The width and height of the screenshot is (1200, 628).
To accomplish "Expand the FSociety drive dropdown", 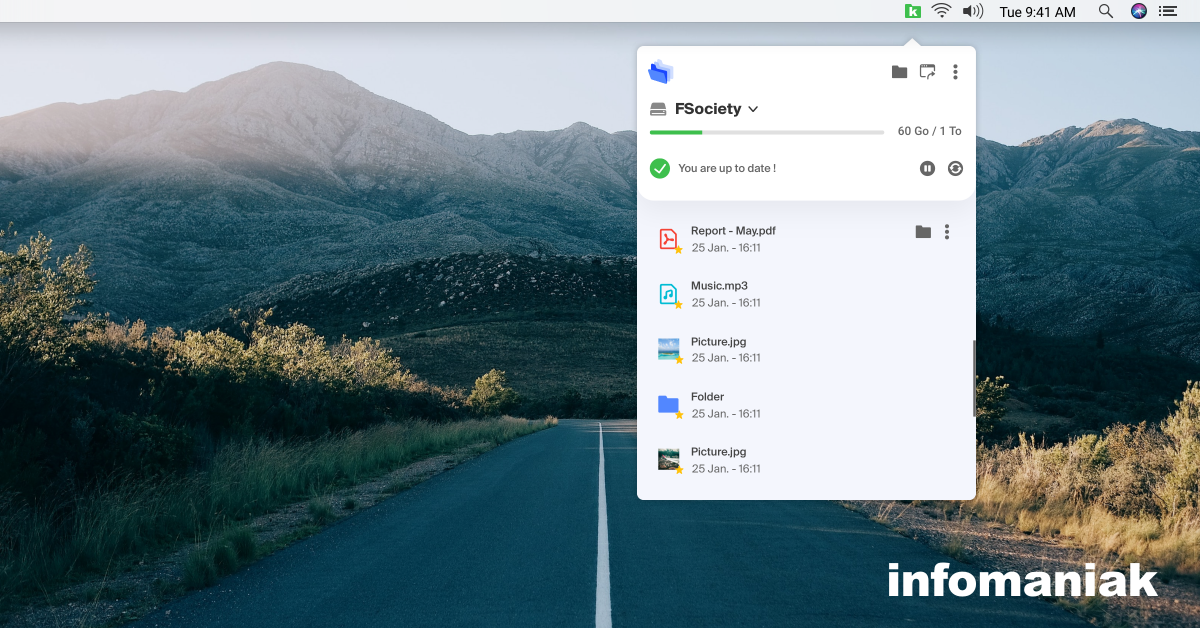I will (x=753, y=109).
